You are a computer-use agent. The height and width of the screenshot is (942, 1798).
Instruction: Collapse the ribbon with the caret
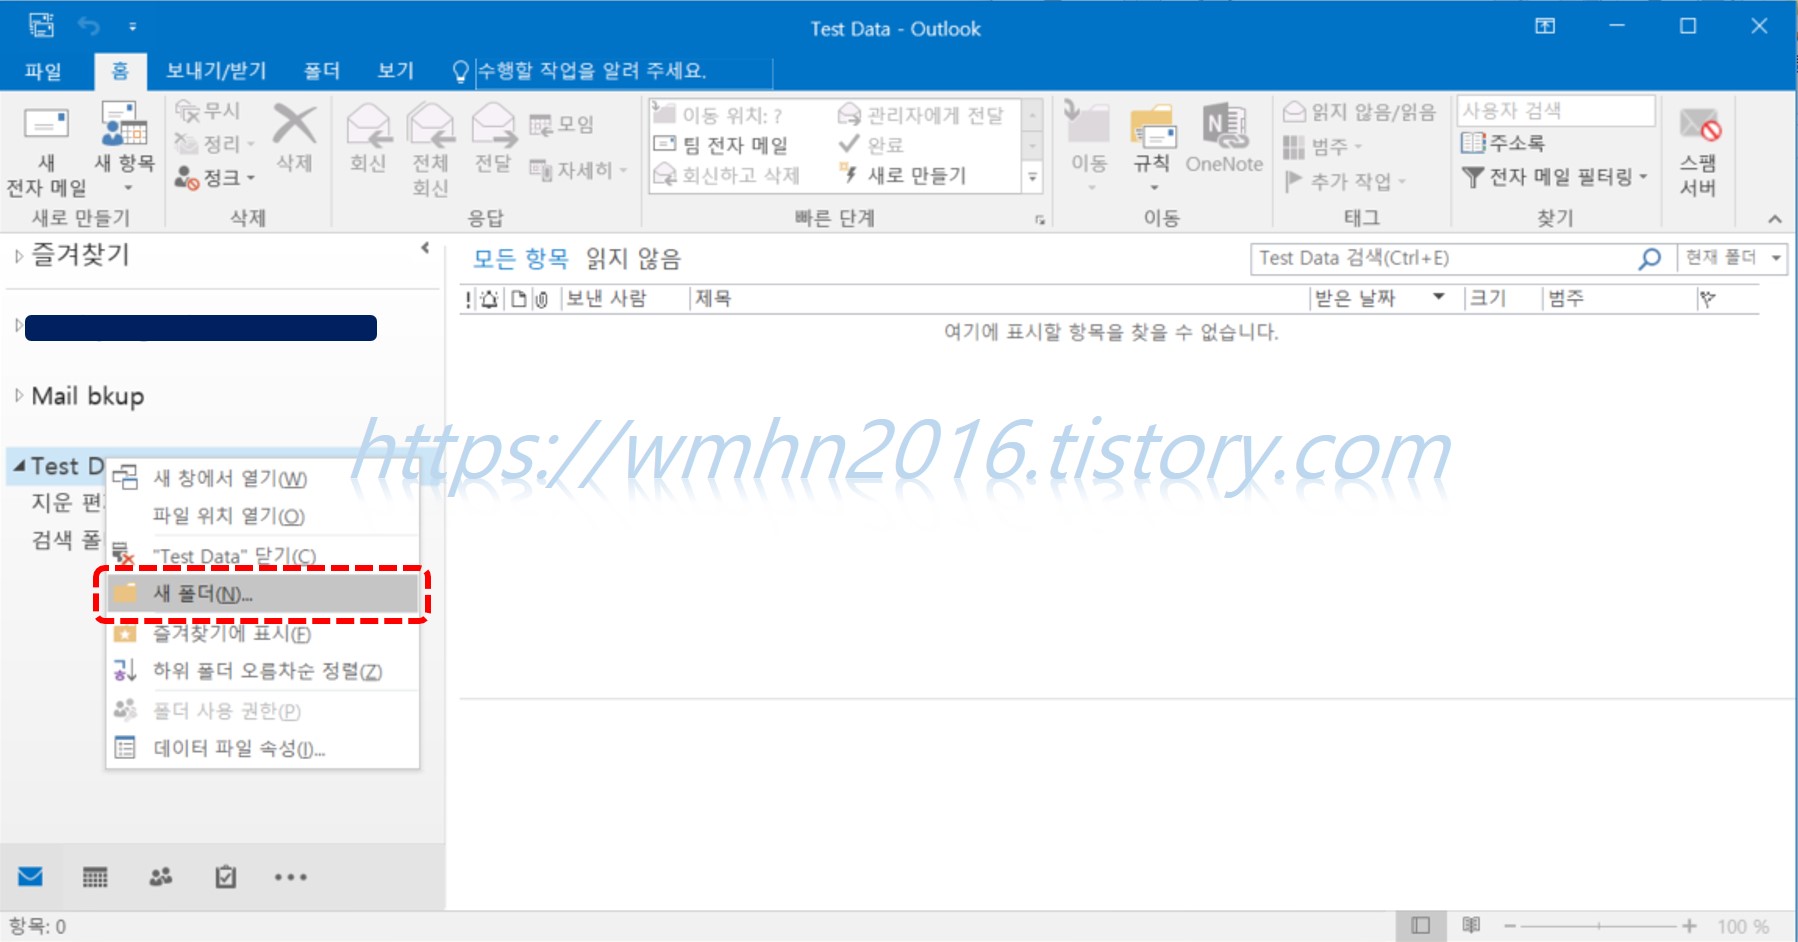1775,219
